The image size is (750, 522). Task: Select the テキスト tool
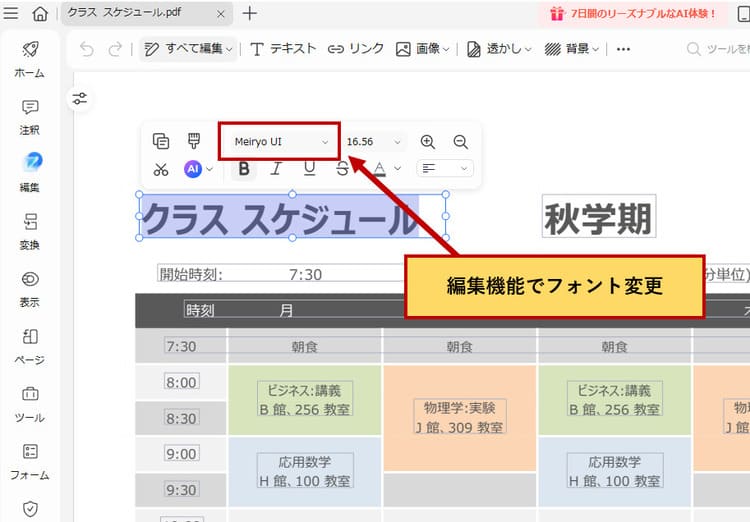click(x=283, y=49)
